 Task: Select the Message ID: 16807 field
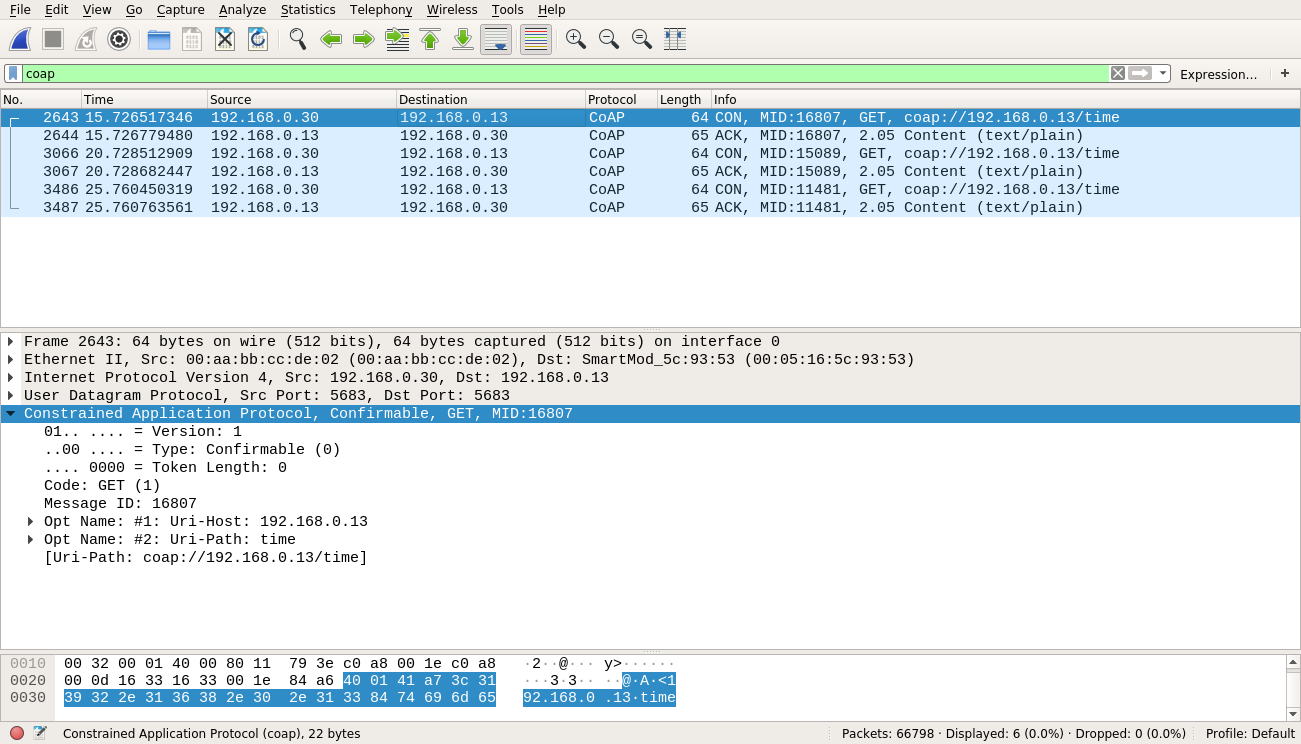120,504
